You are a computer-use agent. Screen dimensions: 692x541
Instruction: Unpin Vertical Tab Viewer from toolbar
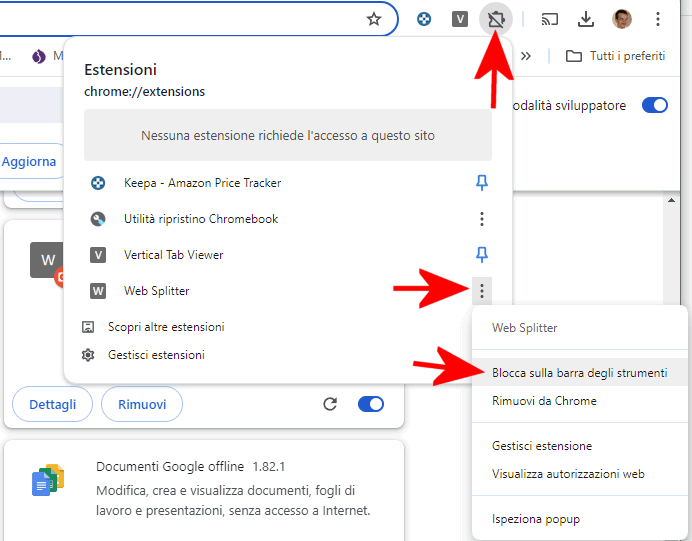(481, 255)
